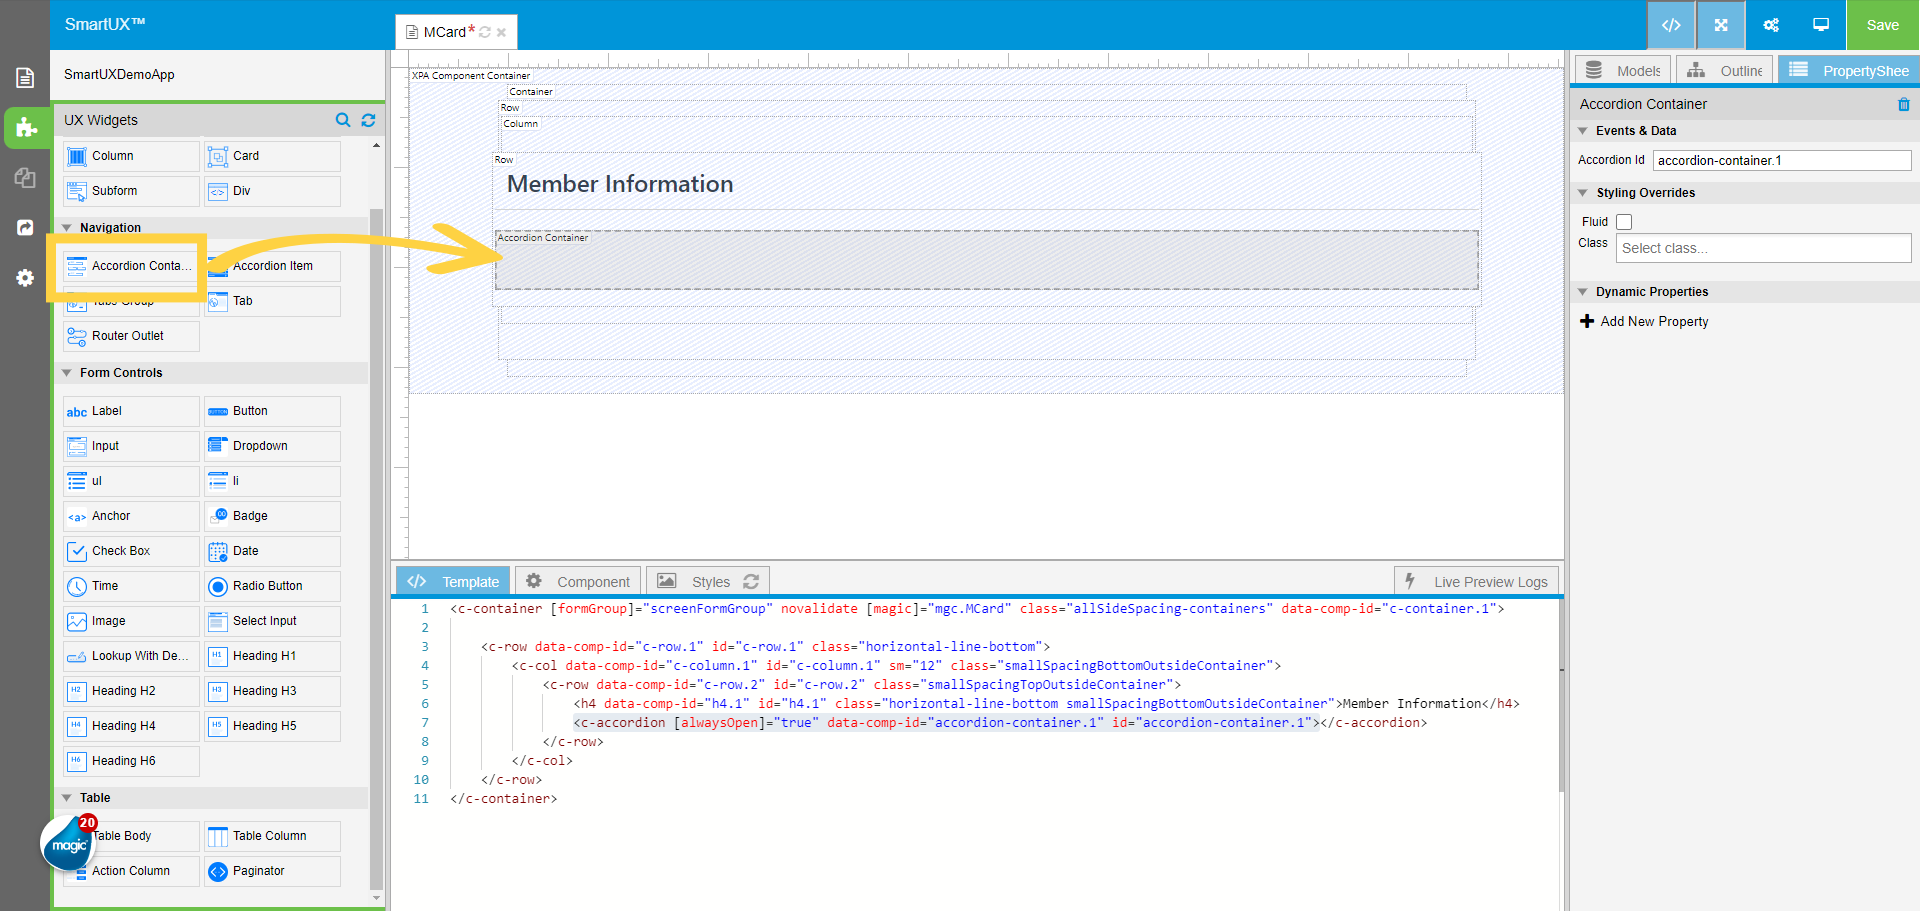Open the puzzle-piece widgets sidebar icon
Image resolution: width=1920 pixels, height=911 pixels.
25,128
